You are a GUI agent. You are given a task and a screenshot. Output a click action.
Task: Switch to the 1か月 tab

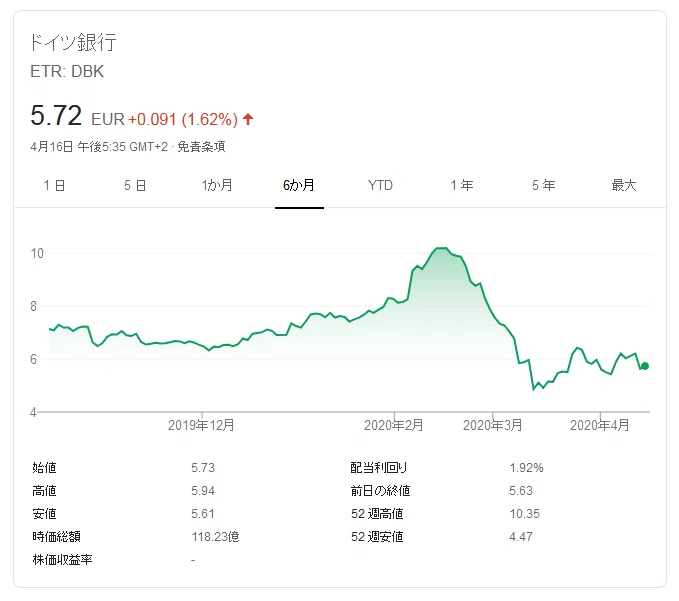pyautogui.click(x=217, y=185)
